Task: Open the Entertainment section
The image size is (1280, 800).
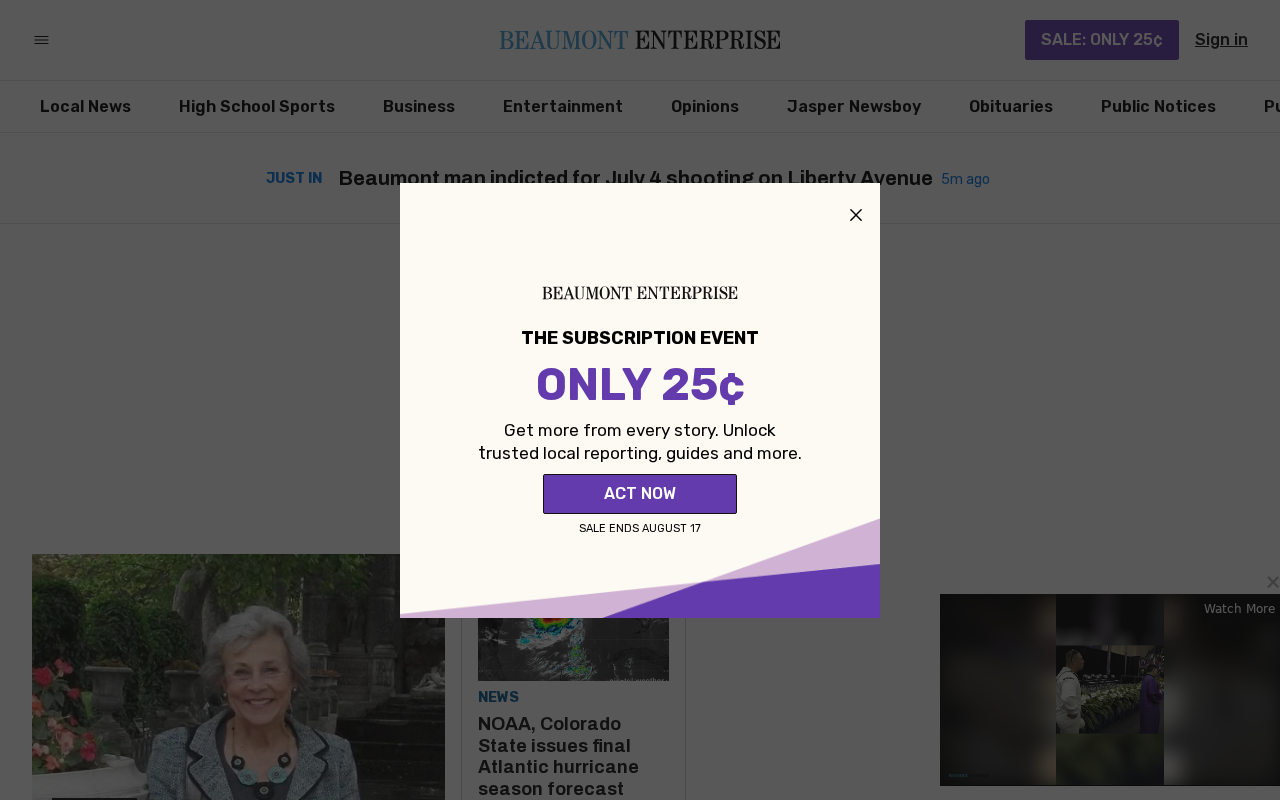Action: (563, 107)
